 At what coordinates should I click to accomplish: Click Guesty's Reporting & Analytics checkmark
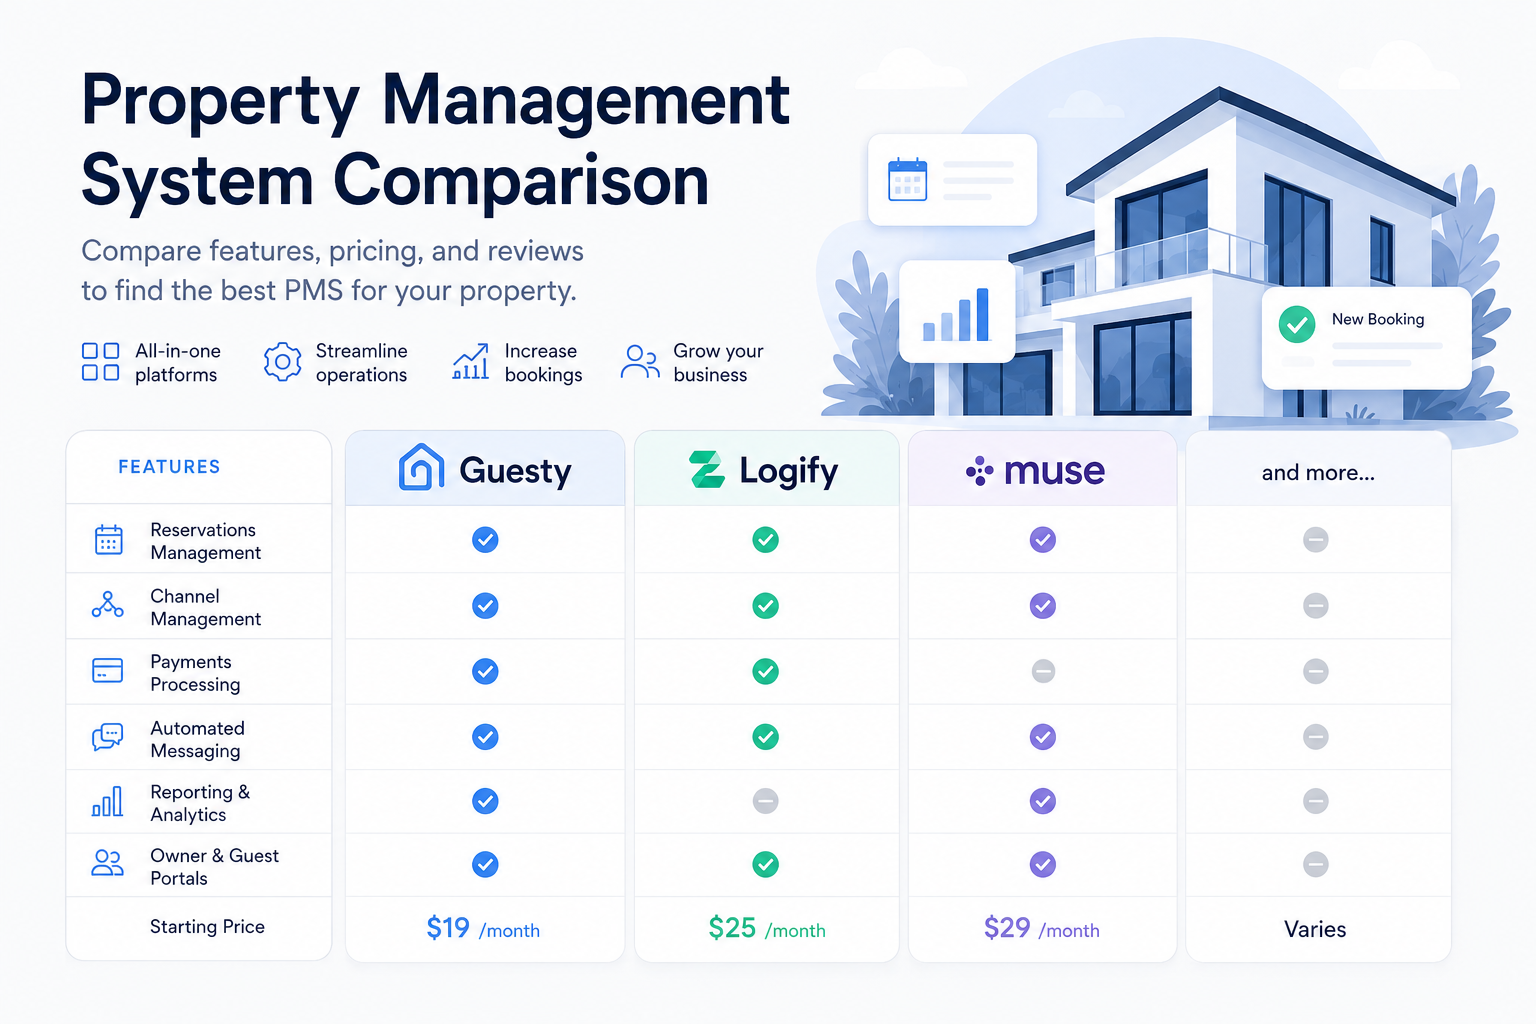click(x=485, y=801)
